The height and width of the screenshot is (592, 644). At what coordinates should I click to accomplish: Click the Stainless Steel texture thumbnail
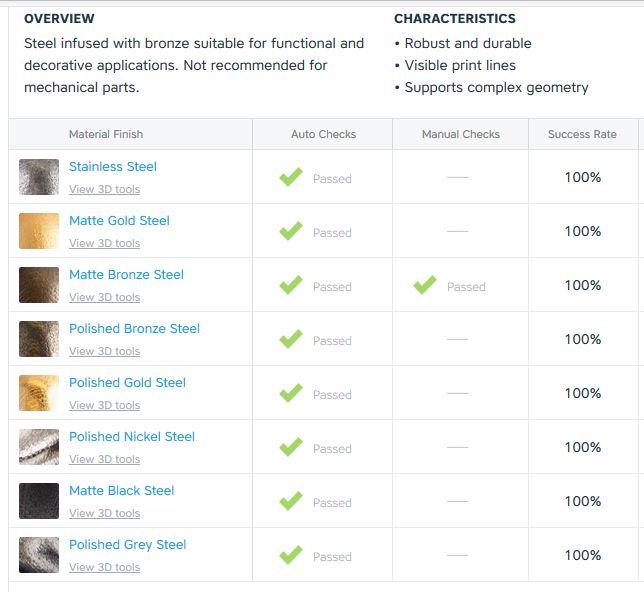tap(39, 177)
